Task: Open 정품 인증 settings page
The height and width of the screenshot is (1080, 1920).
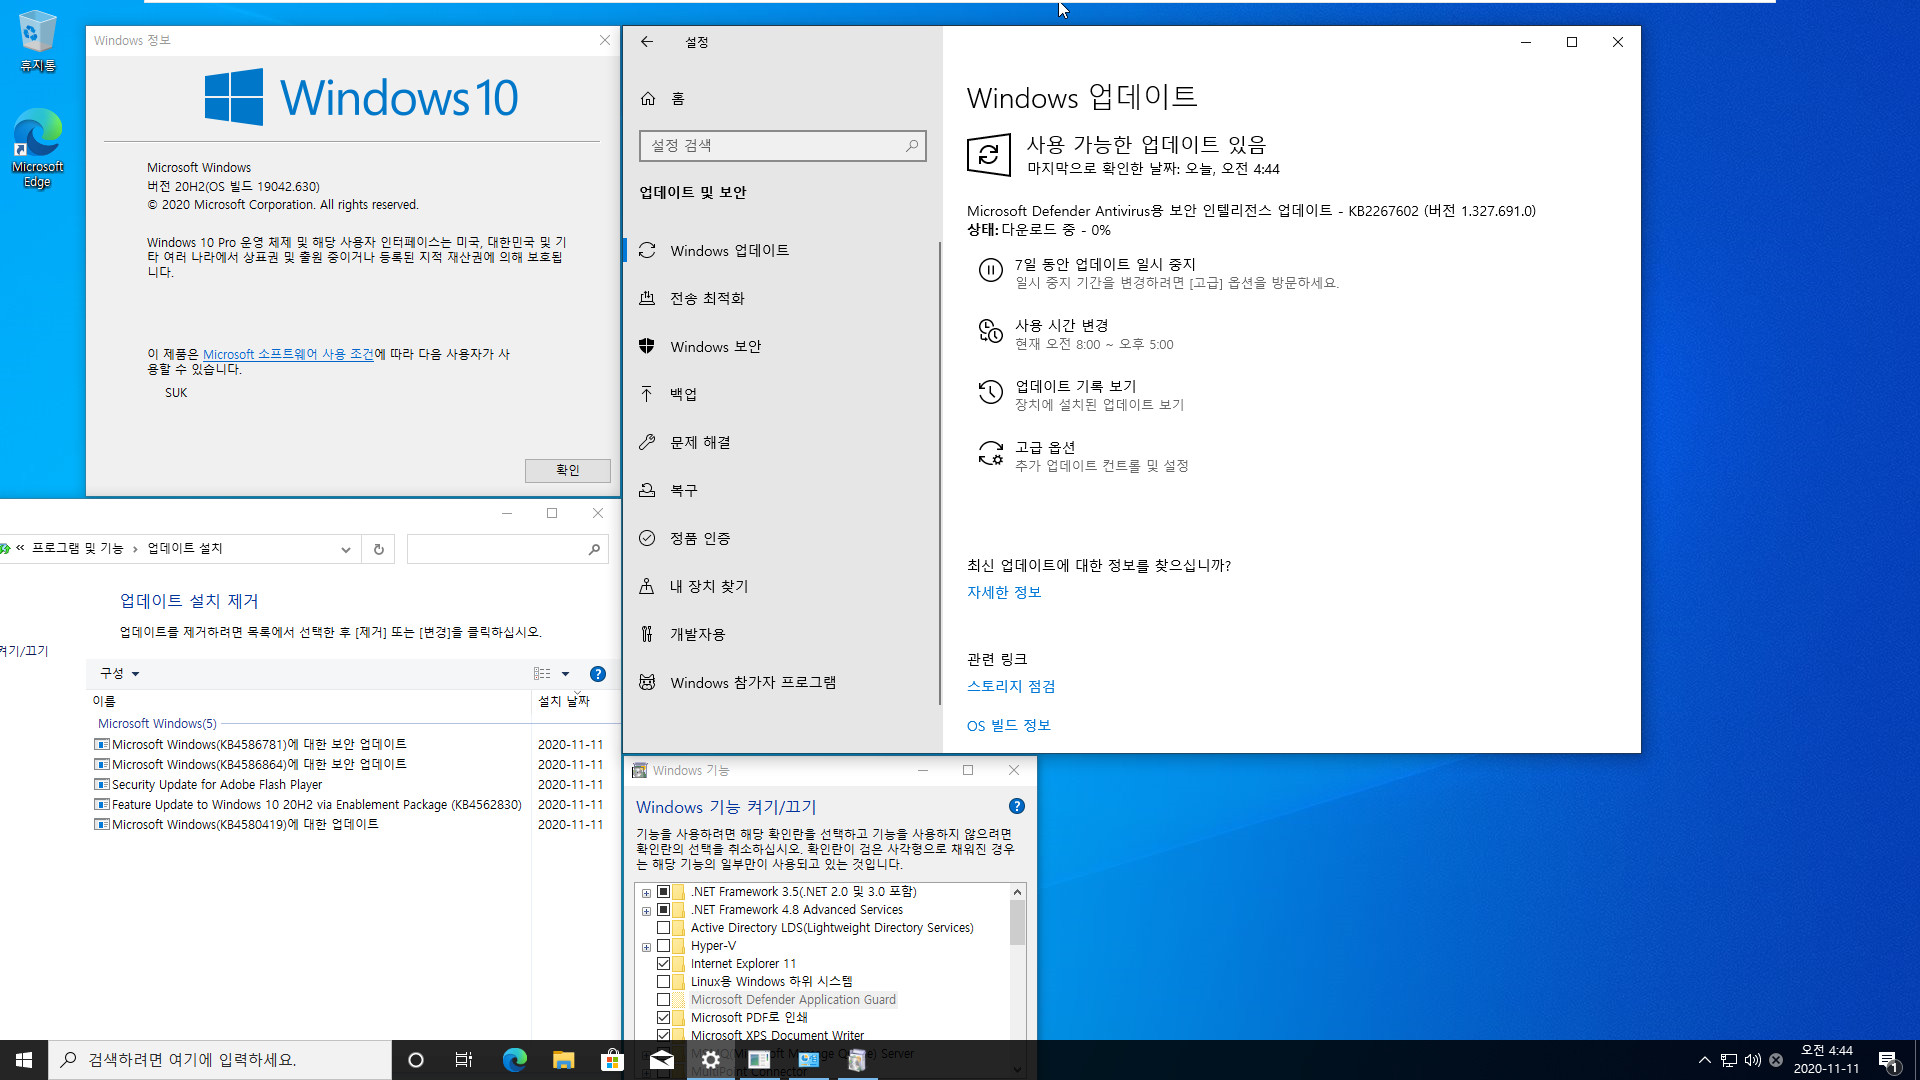Action: (x=782, y=539)
